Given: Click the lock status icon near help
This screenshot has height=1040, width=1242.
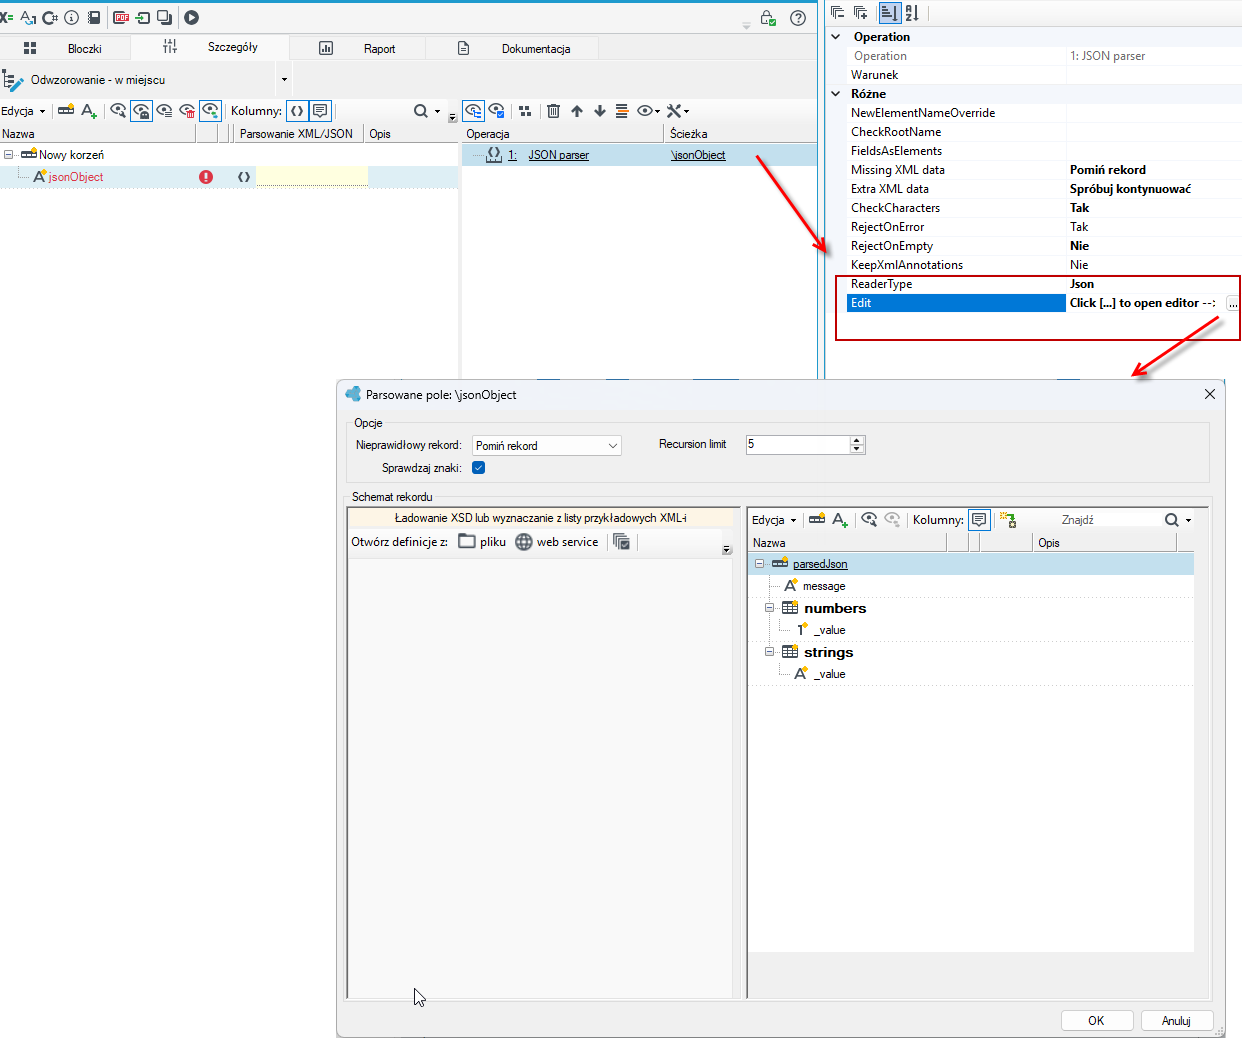Looking at the screenshot, I should coord(768,18).
